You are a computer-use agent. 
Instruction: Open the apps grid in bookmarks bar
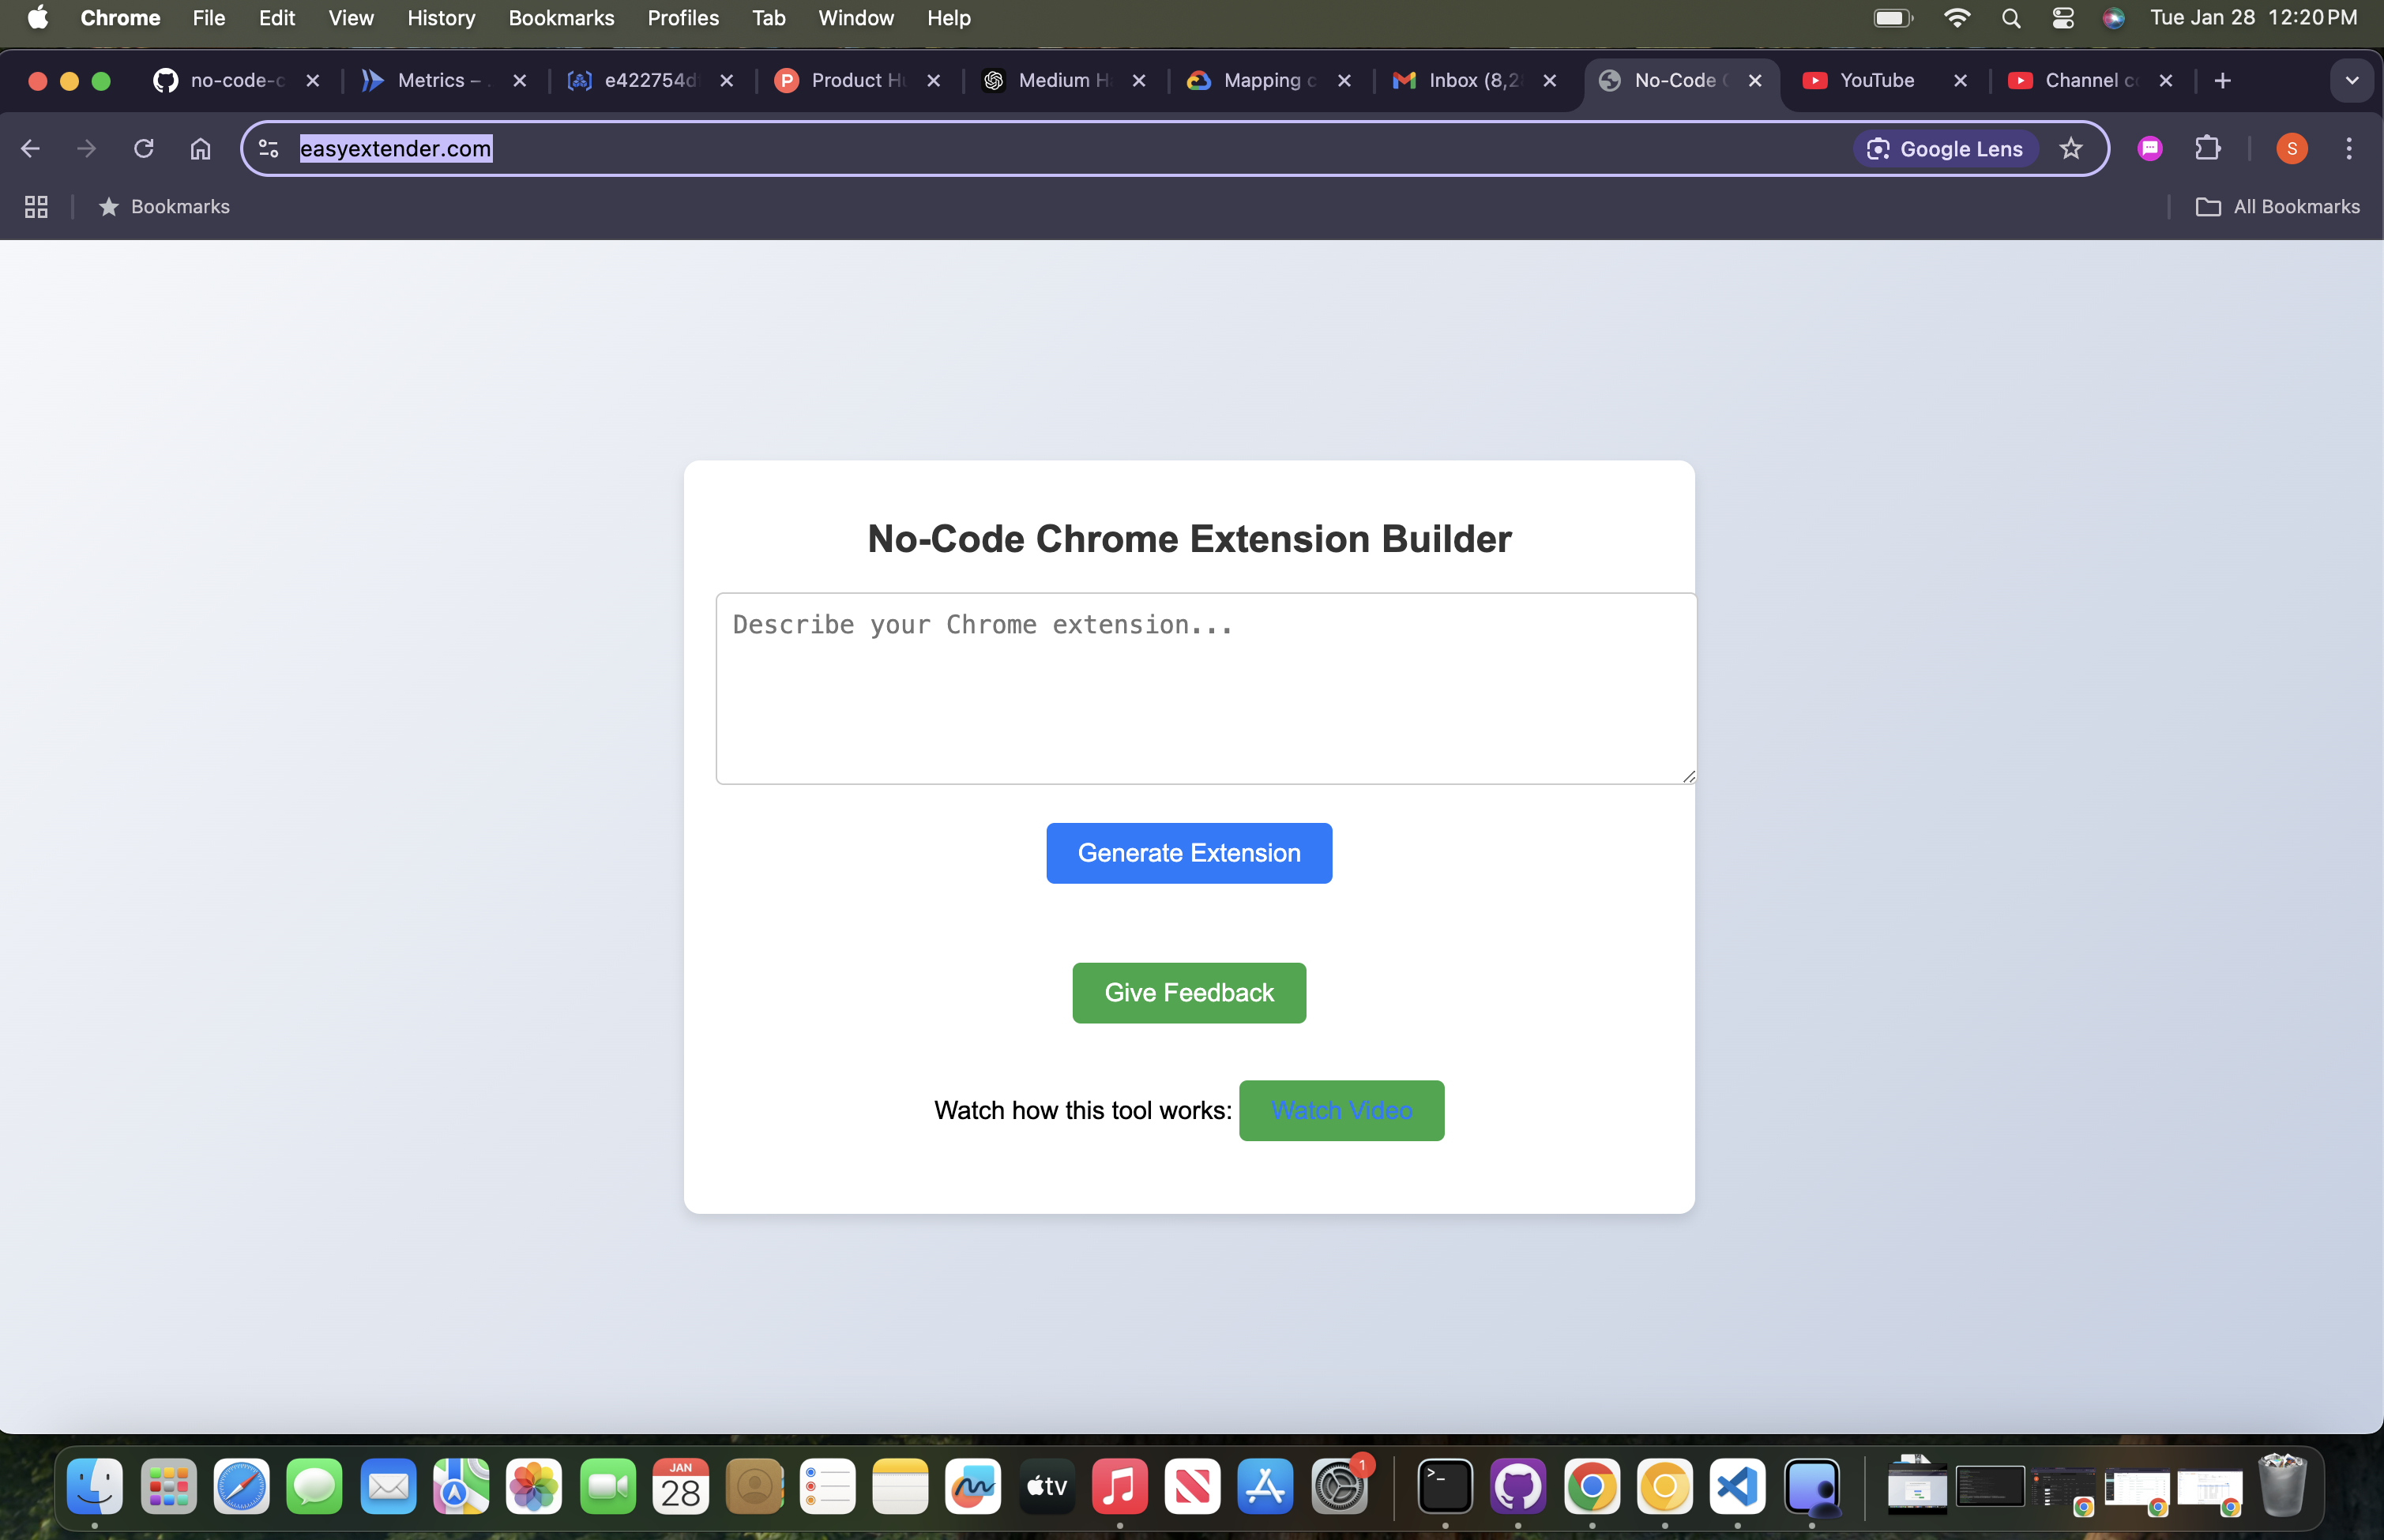point(36,207)
